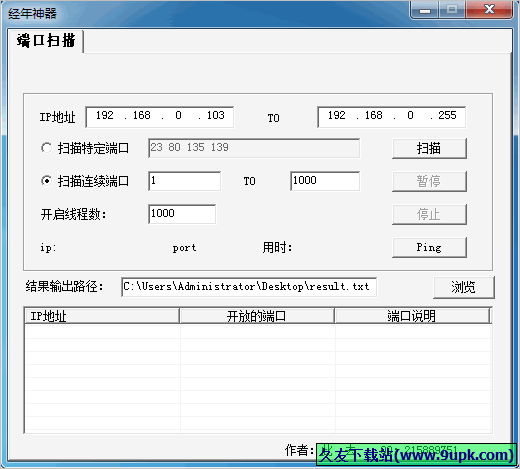Click the 168 octet in the end IP address
The width and height of the screenshot is (520, 469).
coord(373,115)
